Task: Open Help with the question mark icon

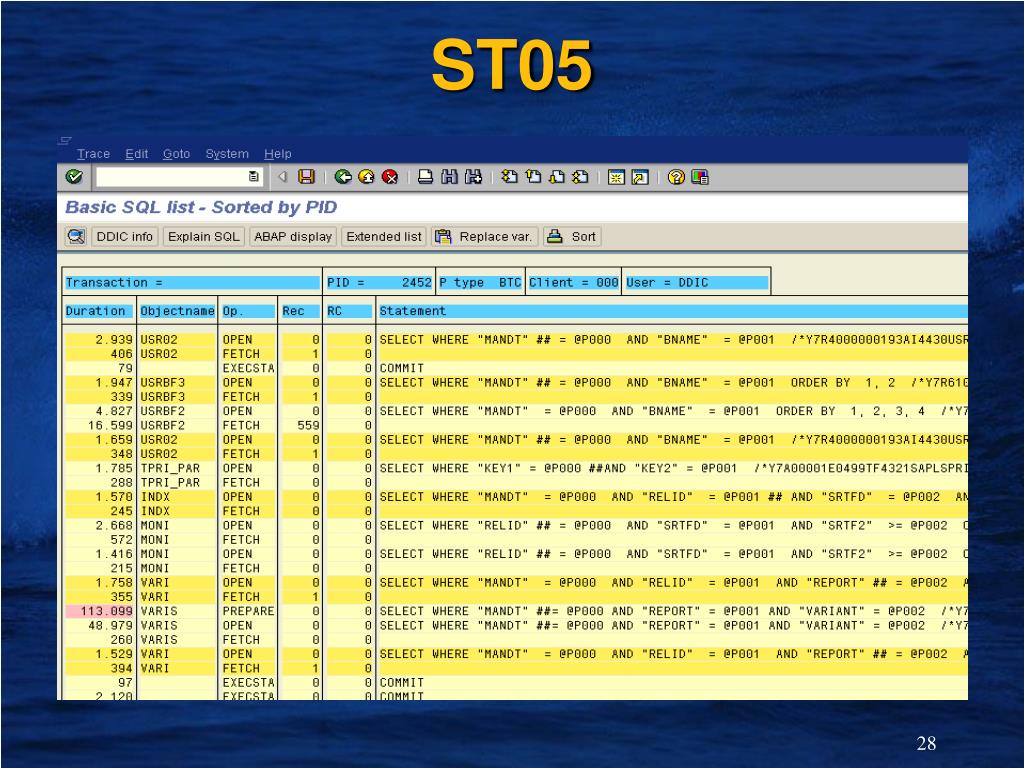Action: (x=676, y=177)
